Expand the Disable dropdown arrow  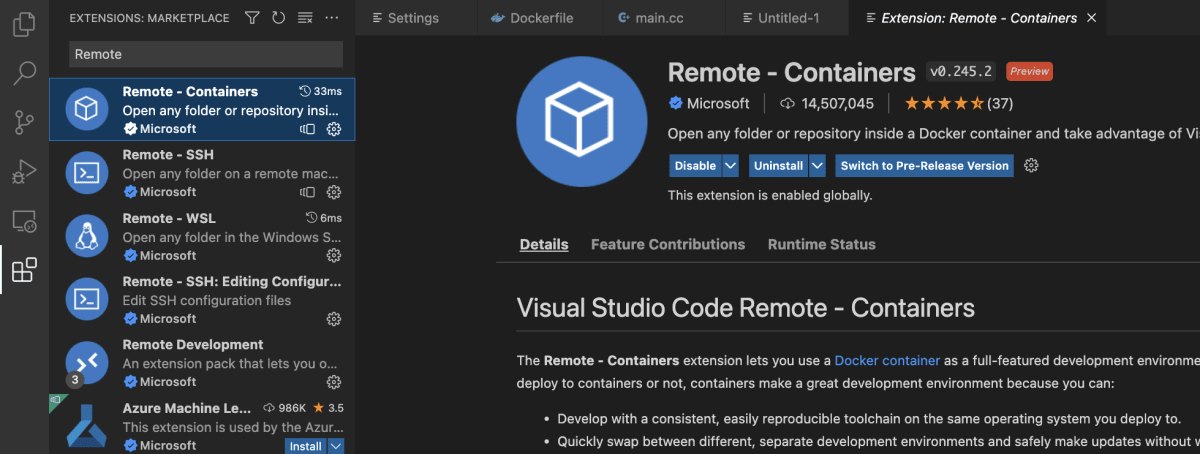pos(731,166)
